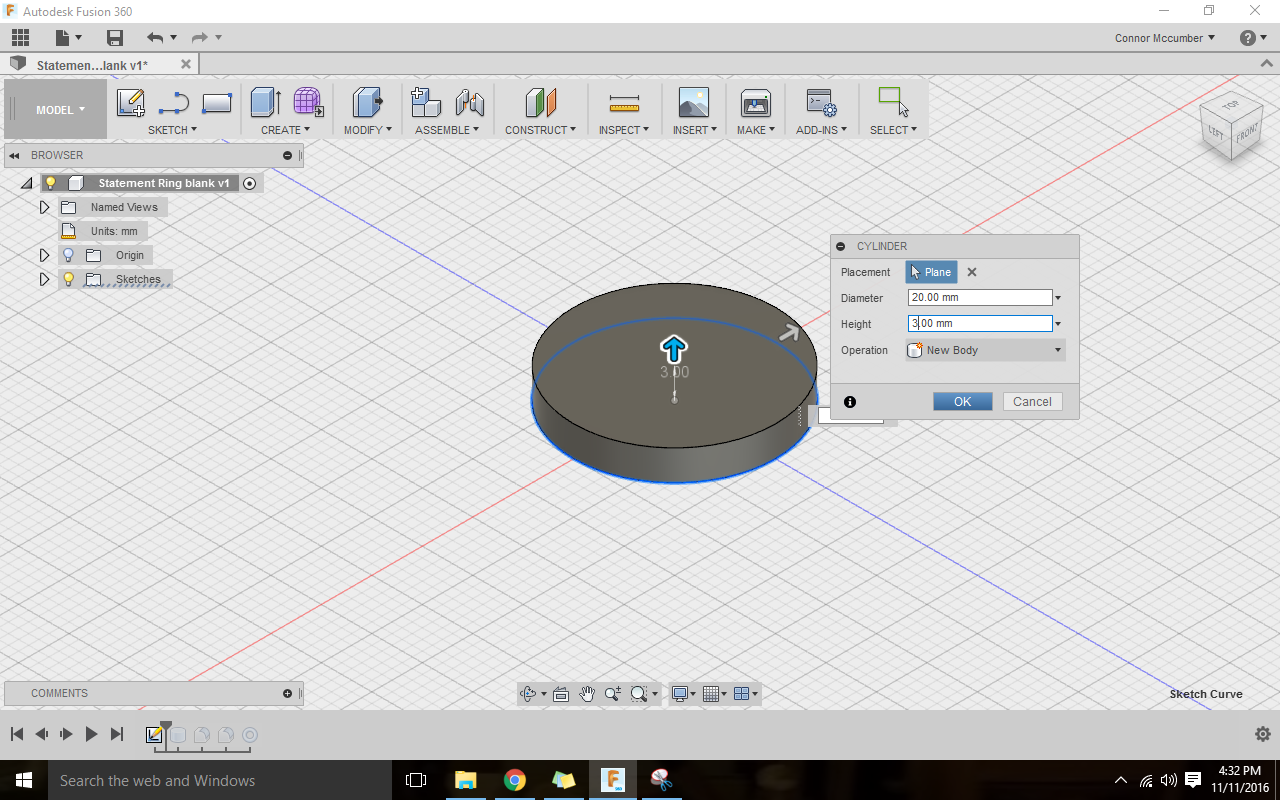Click the Height 3.00 mm input field
1280x800 pixels.
980,324
